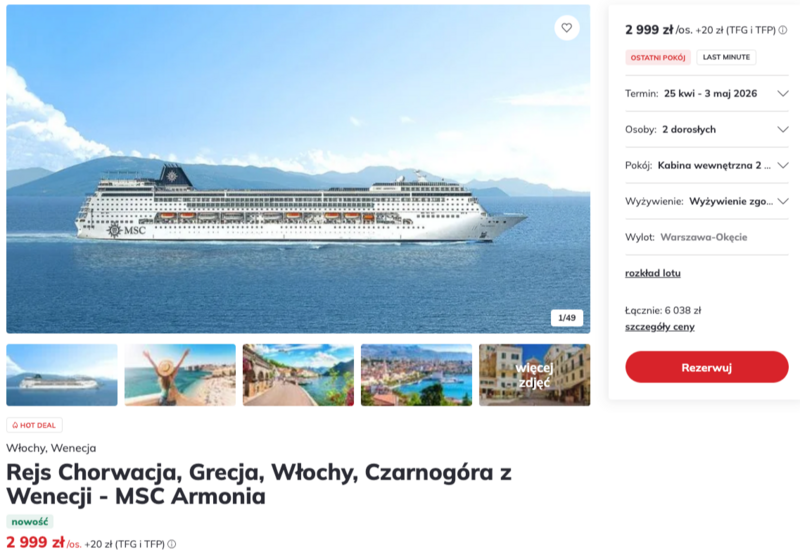Show szczegóły ceny price details
800x550 pixels.
(659, 327)
